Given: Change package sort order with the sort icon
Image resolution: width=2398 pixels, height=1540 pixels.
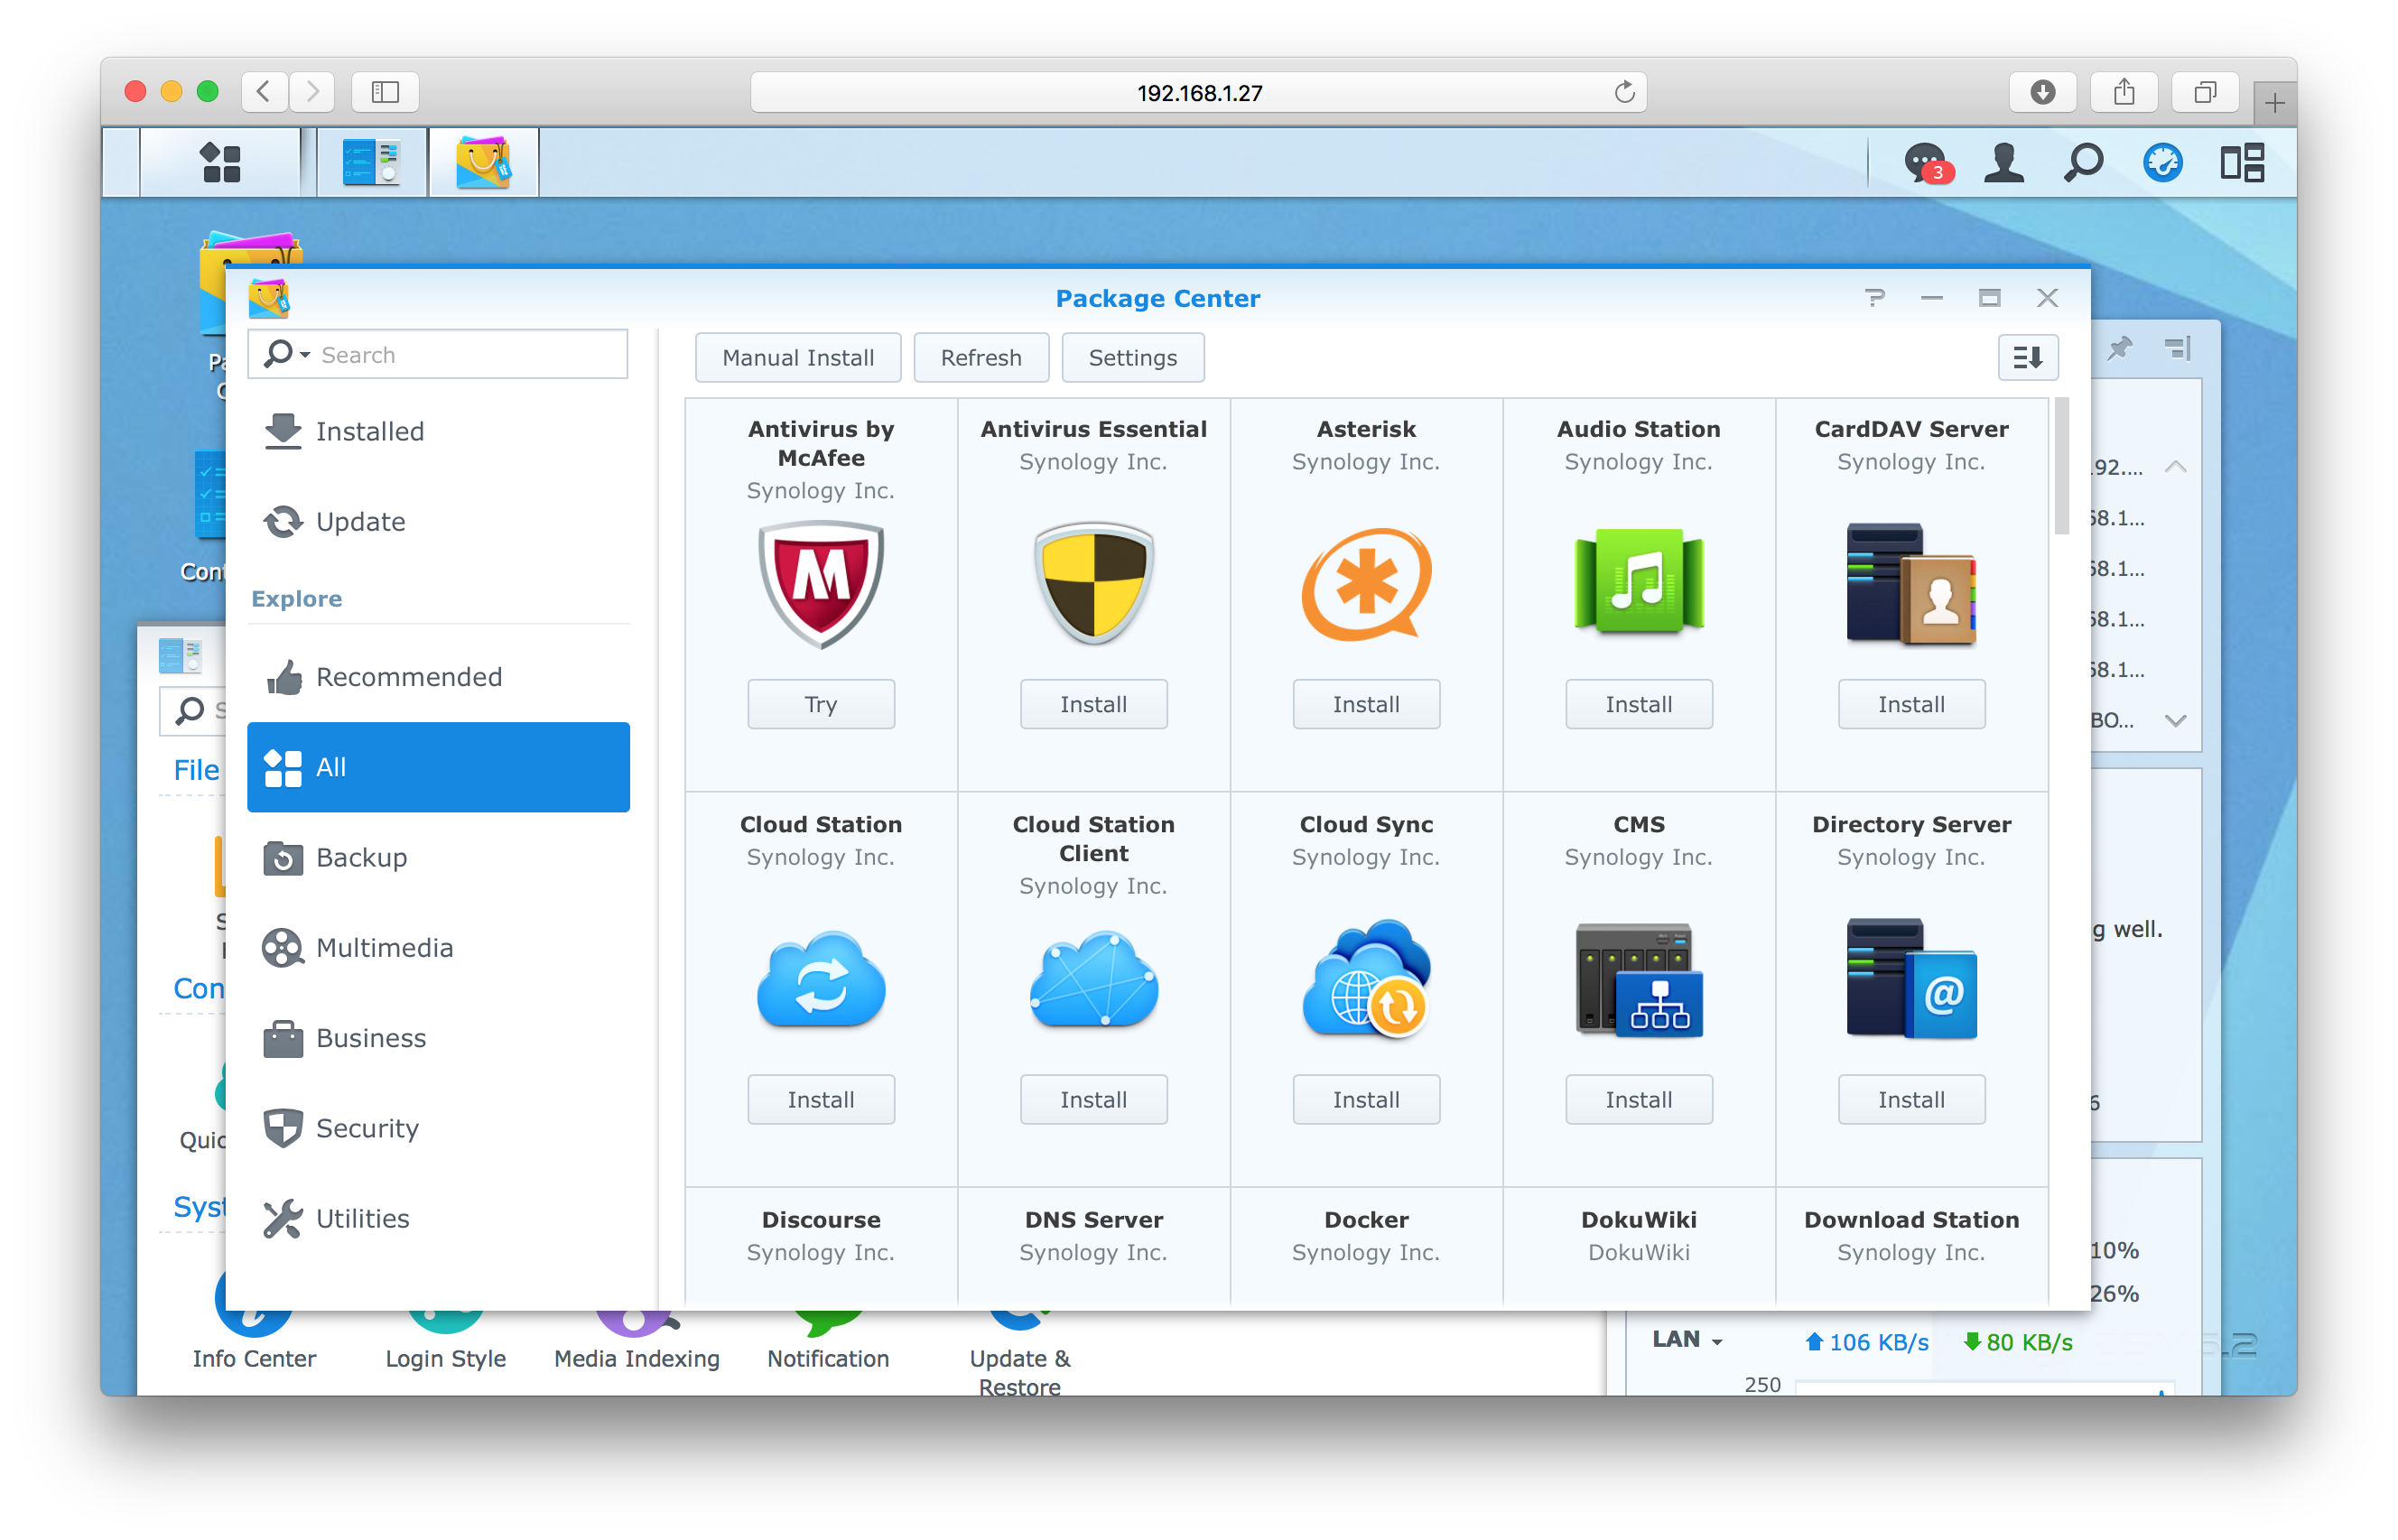Looking at the screenshot, I should (2028, 357).
